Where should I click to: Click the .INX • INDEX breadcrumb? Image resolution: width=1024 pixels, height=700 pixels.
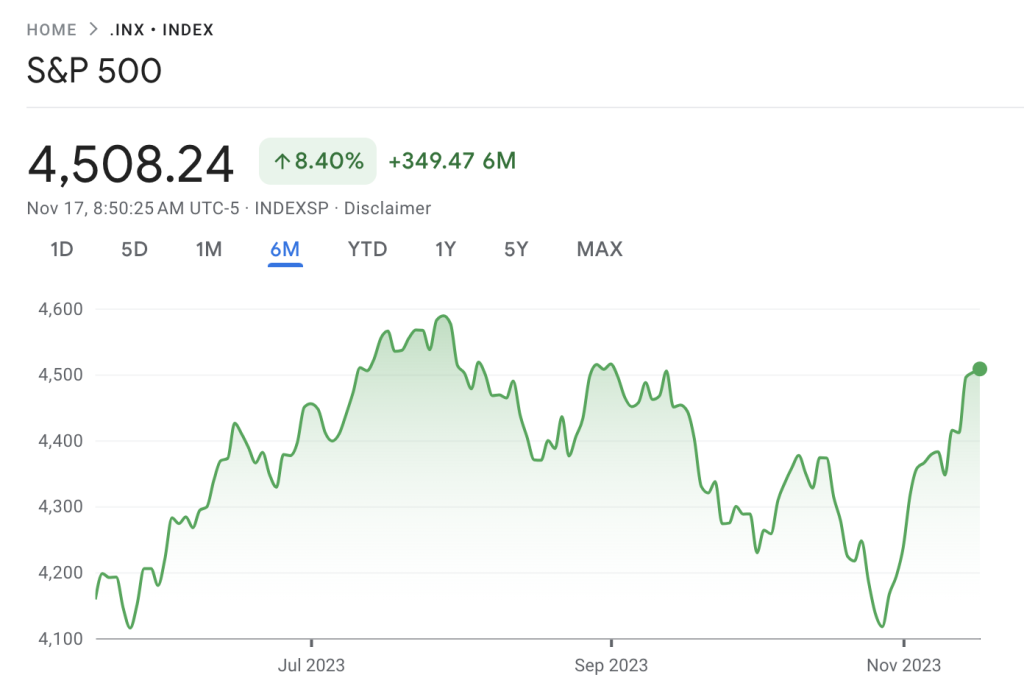pos(161,30)
